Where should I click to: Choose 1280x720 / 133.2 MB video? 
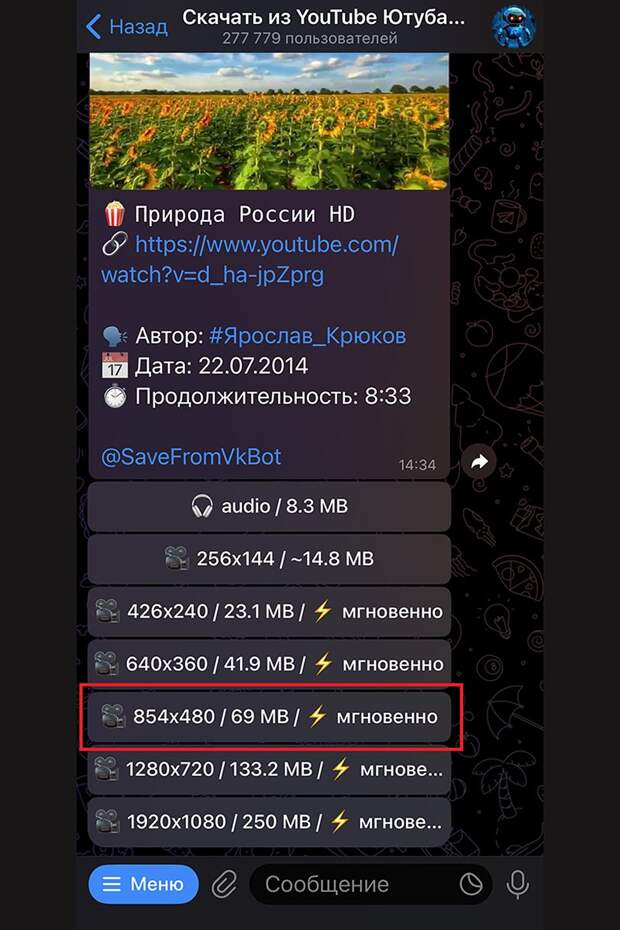(269, 769)
